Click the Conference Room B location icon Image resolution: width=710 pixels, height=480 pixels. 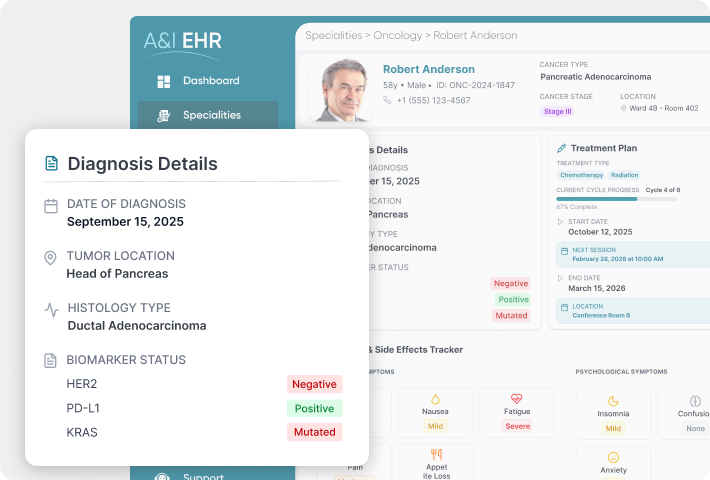coord(564,307)
